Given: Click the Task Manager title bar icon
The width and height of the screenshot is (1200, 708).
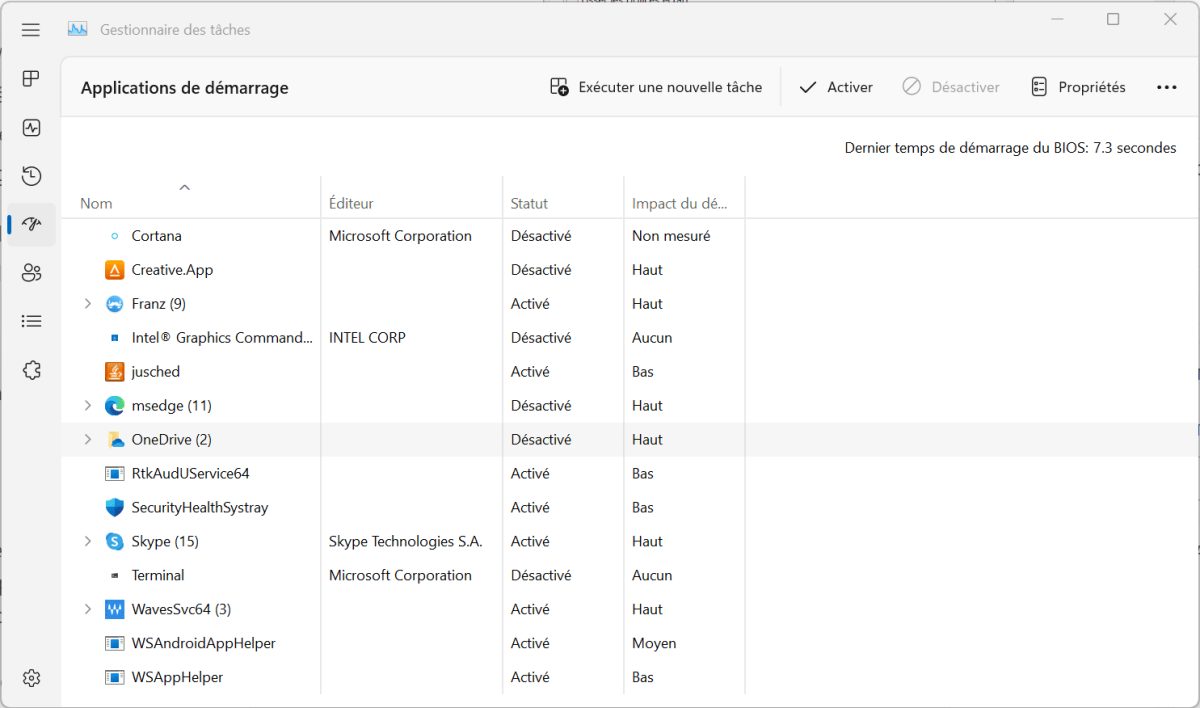Looking at the screenshot, I should click(x=78, y=30).
